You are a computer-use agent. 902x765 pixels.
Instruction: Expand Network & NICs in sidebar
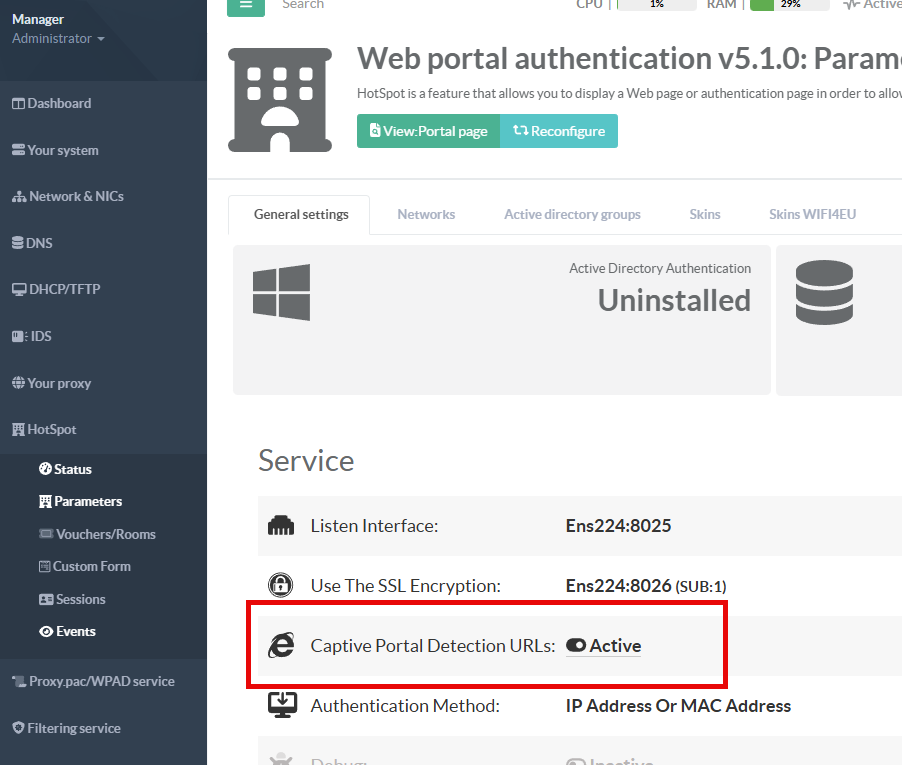pyautogui.click(x=75, y=197)
